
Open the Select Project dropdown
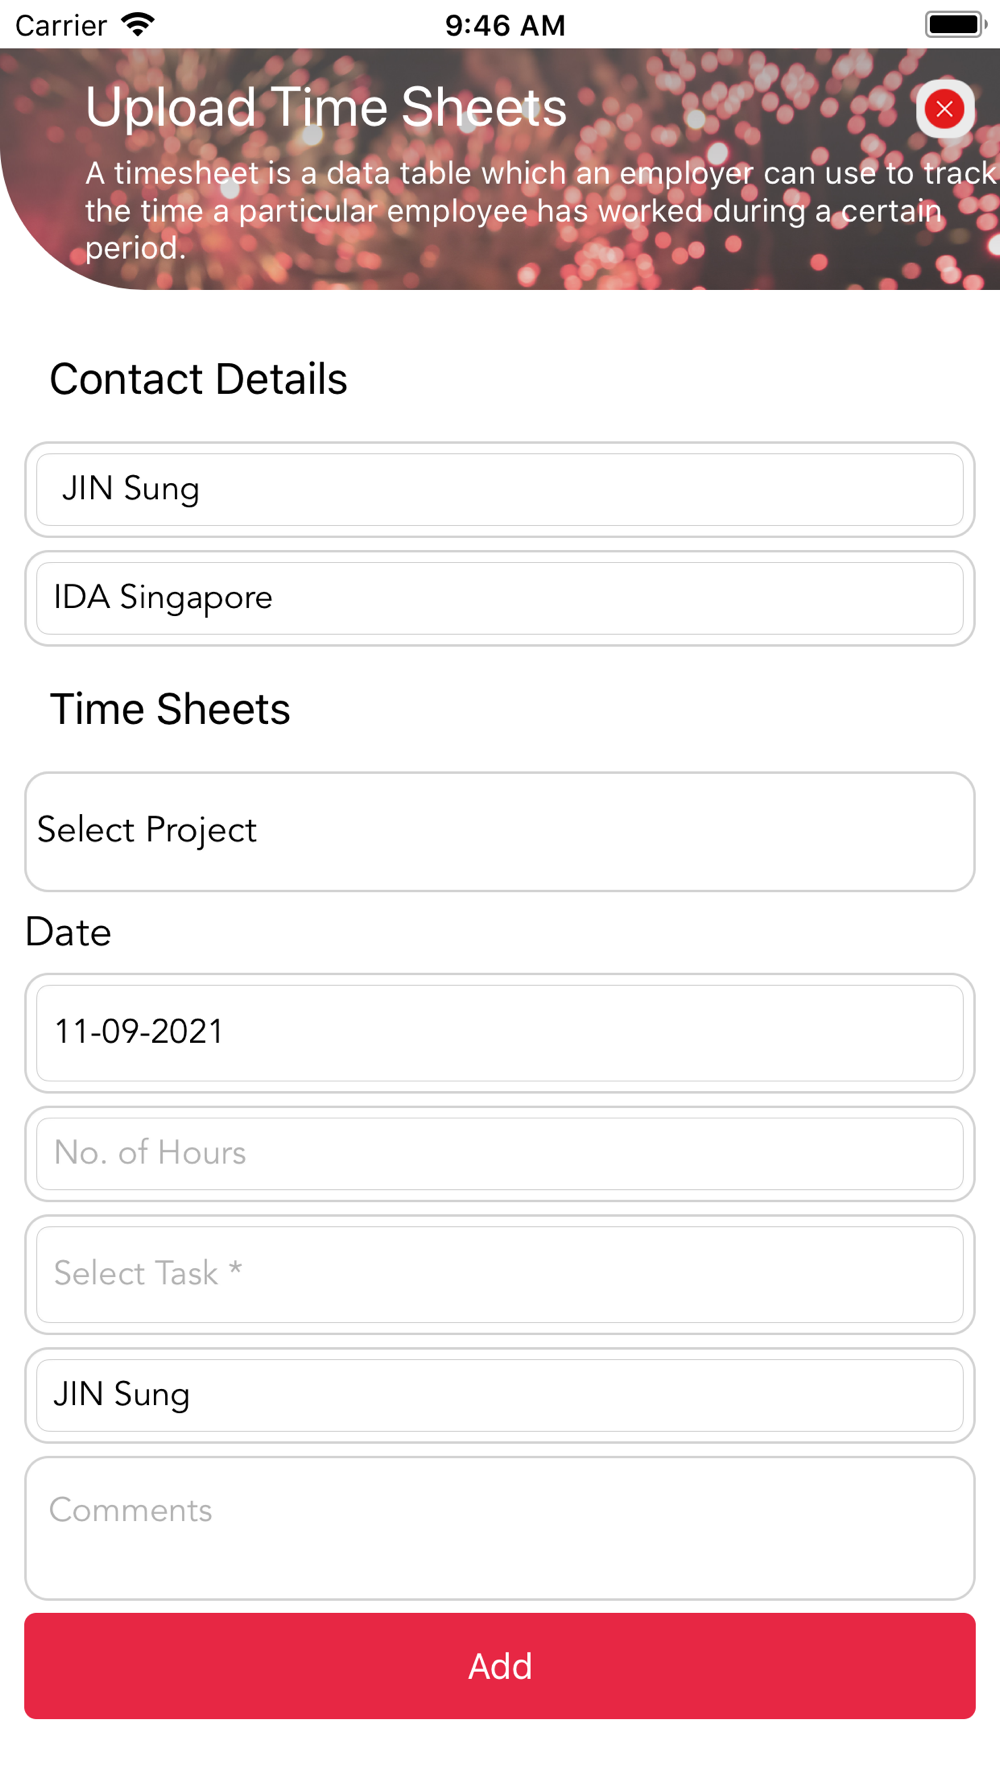[500, 831]
